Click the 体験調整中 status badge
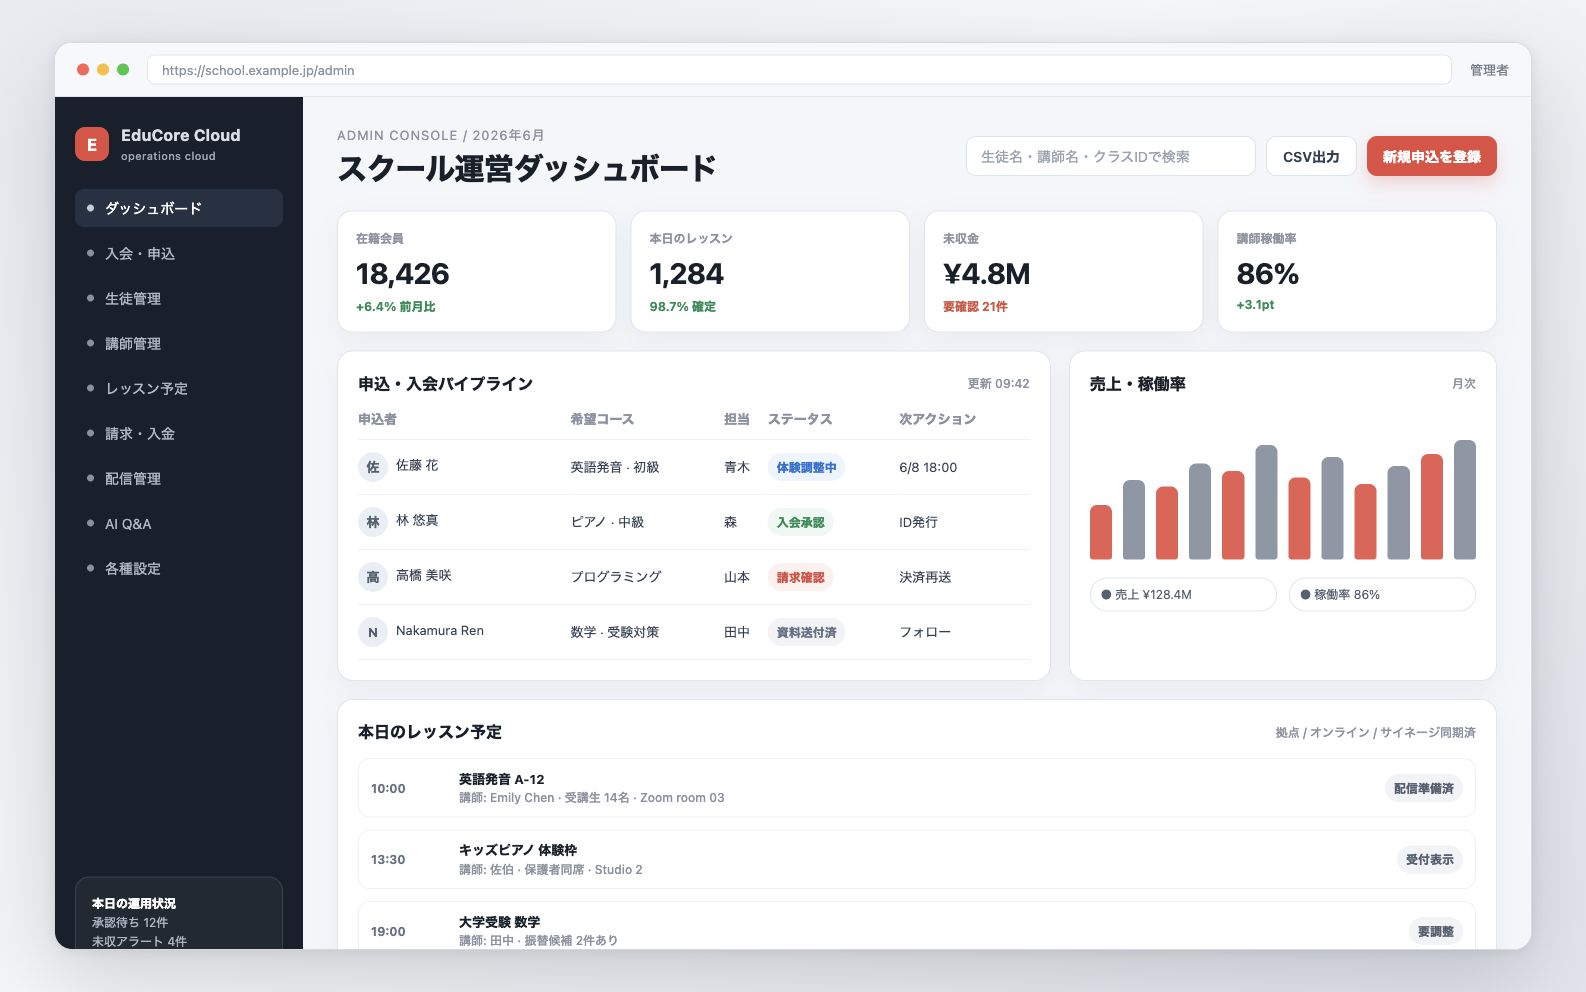1586x992 pixels. point(806,467)
